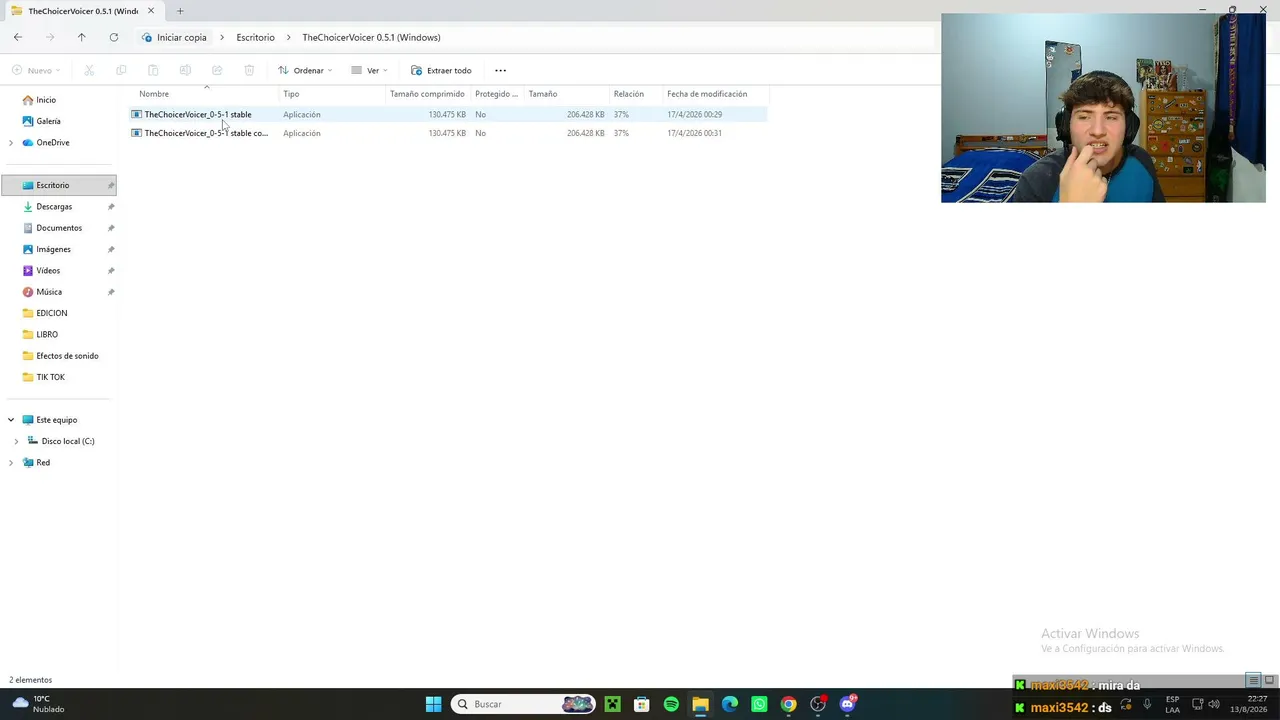Click Extraer todo to extract all files

pos(441,70)
